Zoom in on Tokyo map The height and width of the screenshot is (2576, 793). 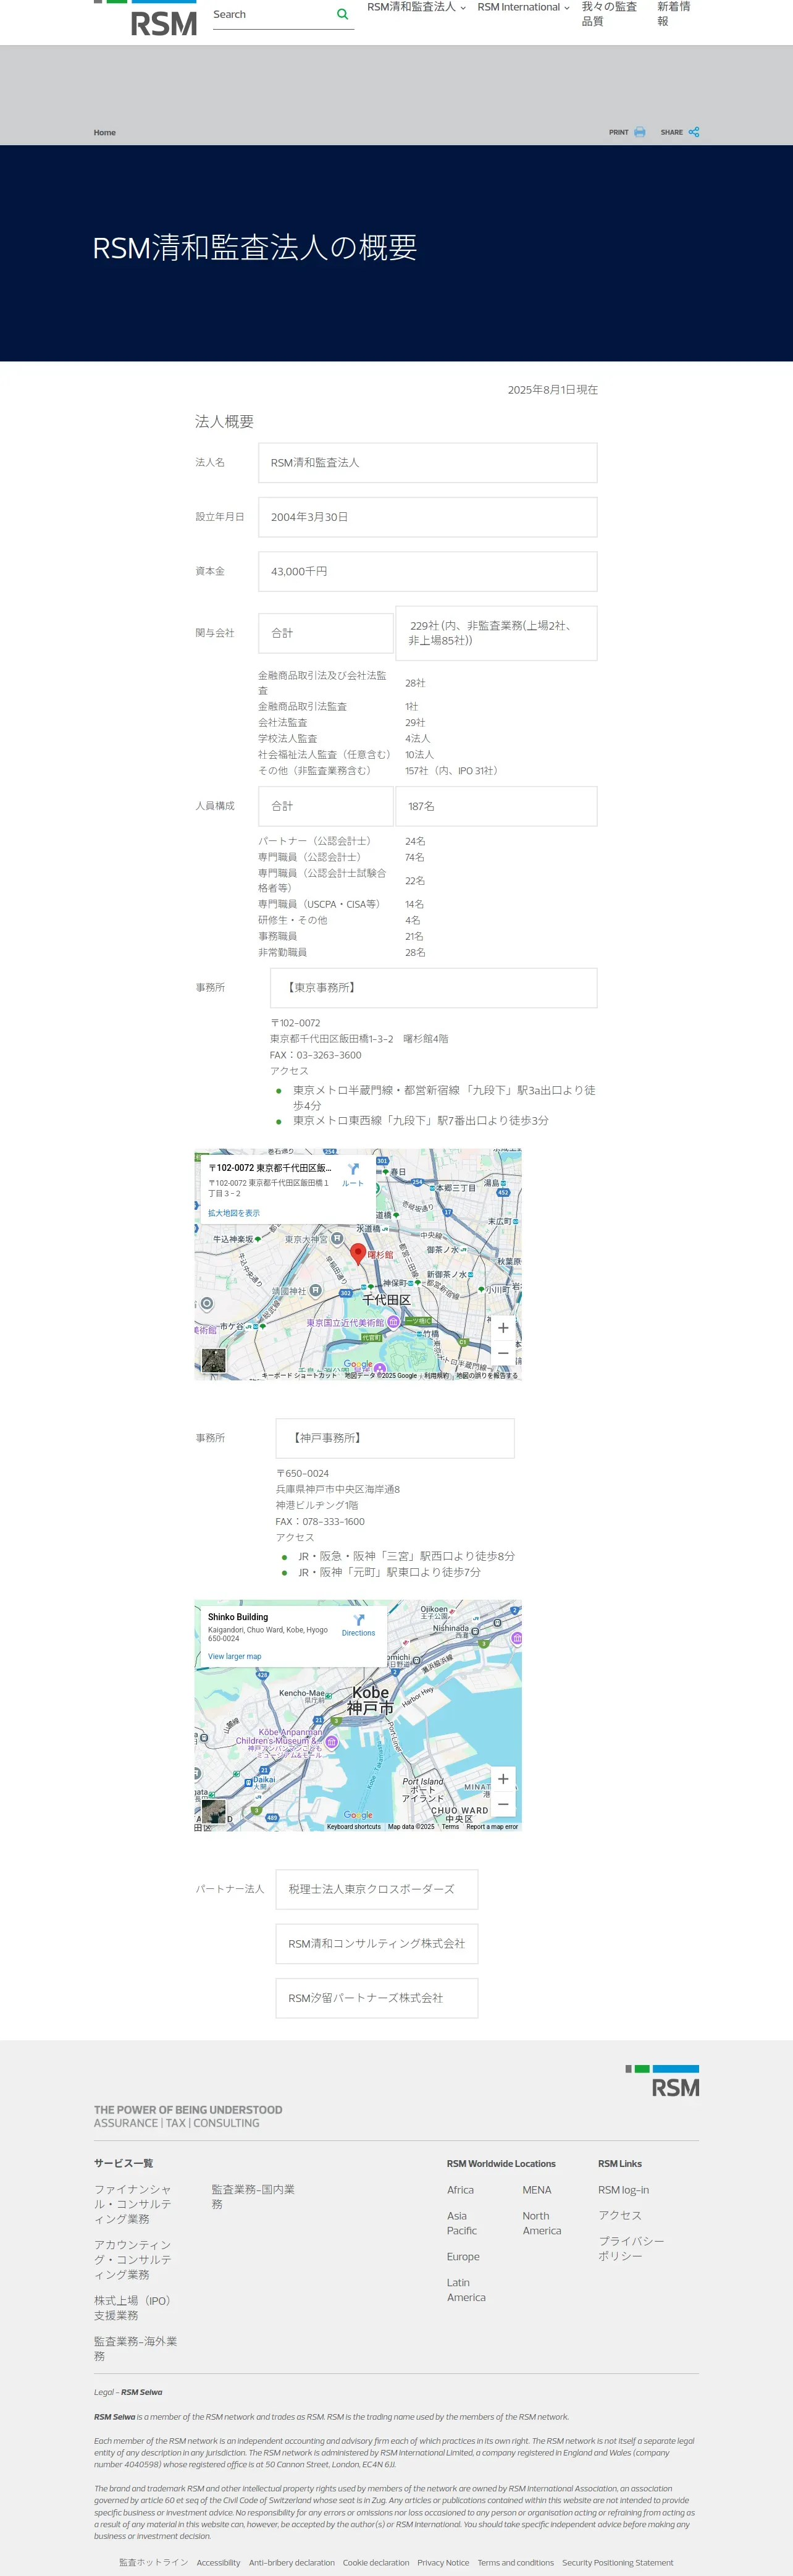503,1327
